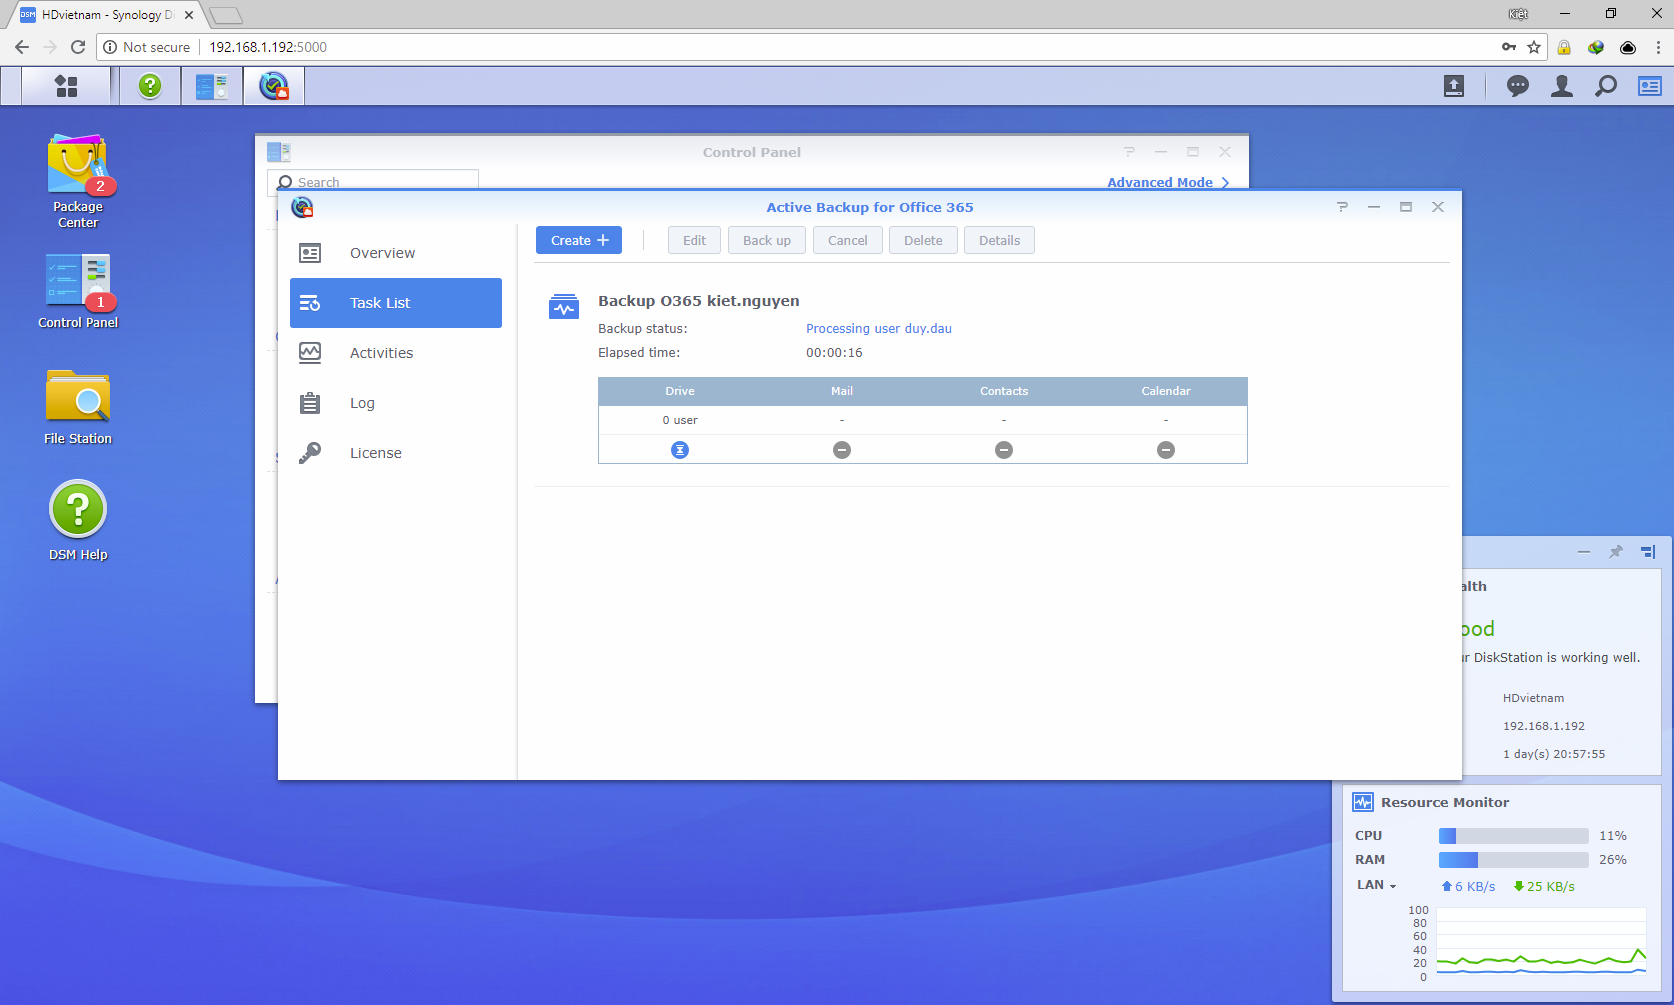Open the License section

click(x=396, y=453)
